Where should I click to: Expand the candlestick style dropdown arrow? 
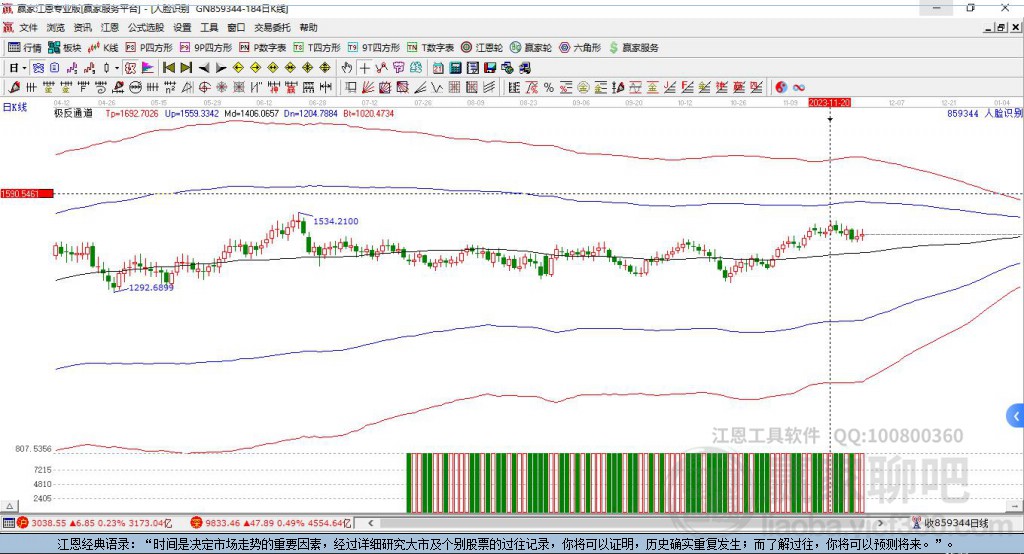[x=117, y=68]
